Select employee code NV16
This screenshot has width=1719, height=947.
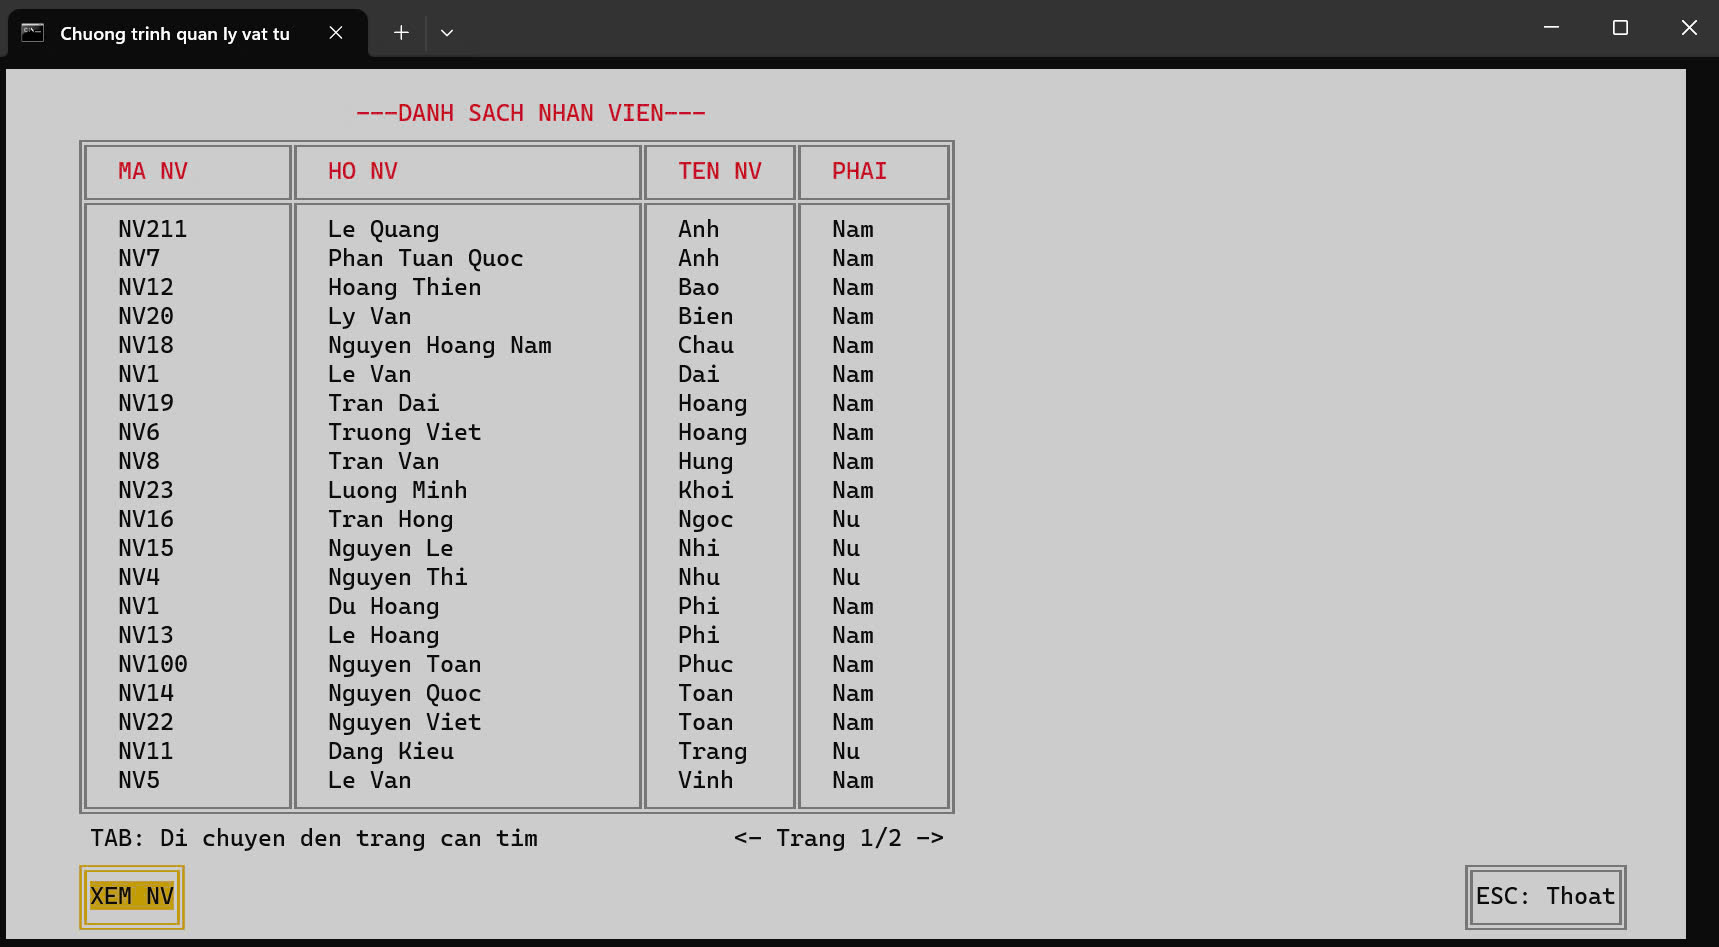pos(146,520)
